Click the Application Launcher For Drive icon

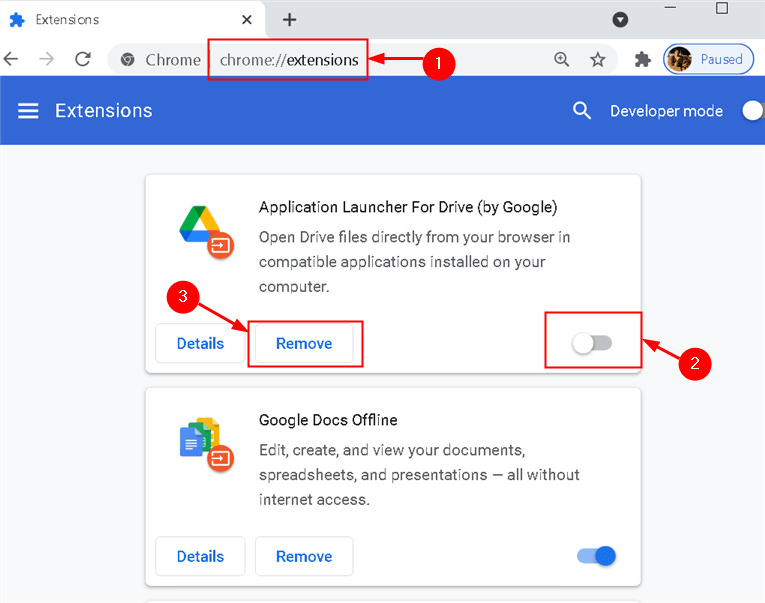(206, 229)
